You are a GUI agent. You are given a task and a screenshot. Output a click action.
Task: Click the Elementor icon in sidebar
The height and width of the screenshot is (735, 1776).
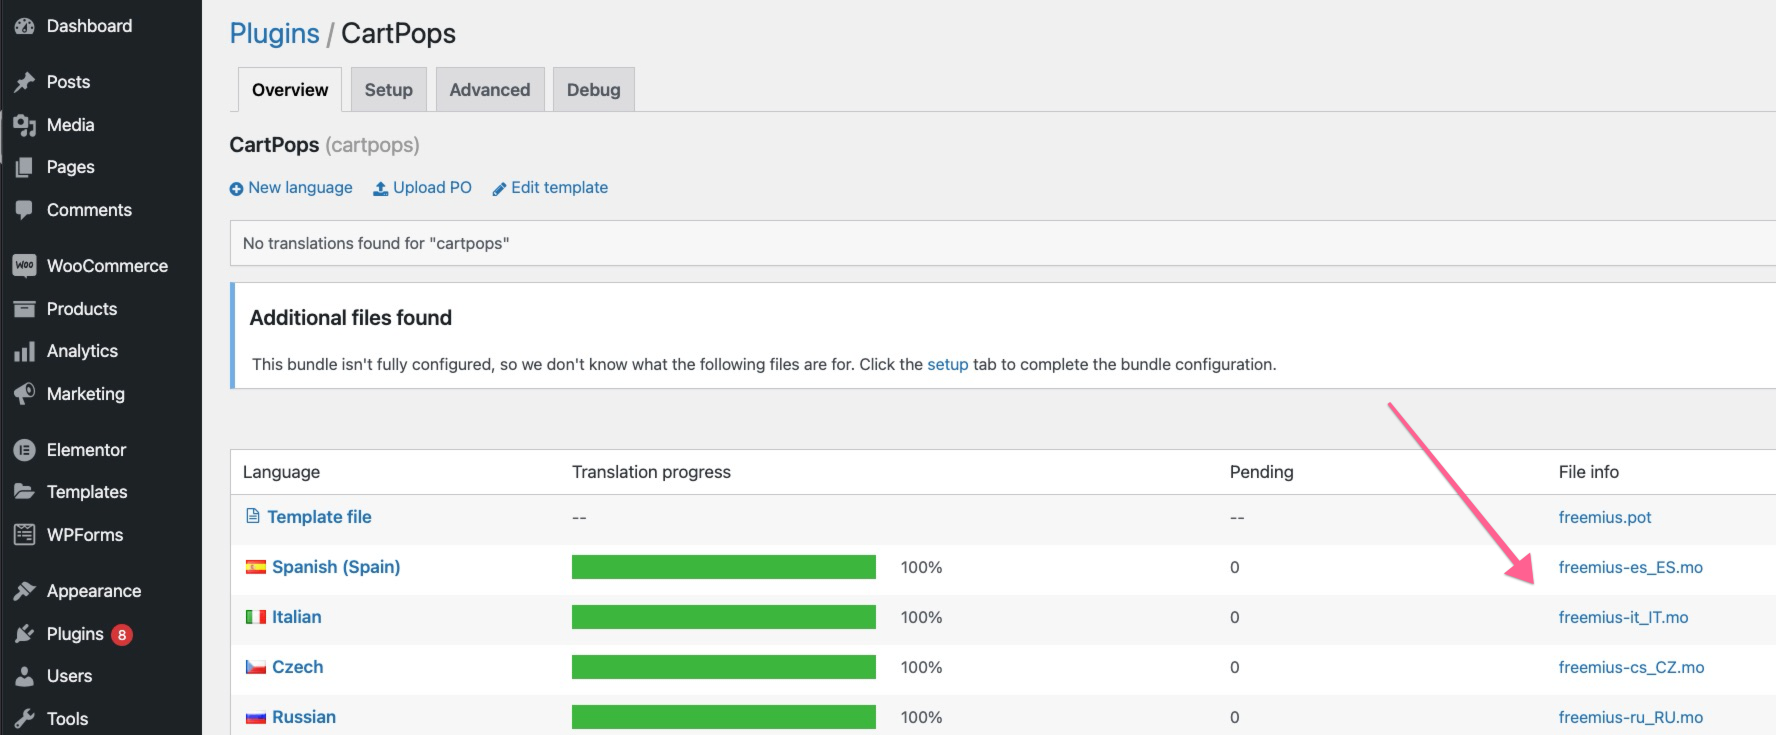(25, 450)
